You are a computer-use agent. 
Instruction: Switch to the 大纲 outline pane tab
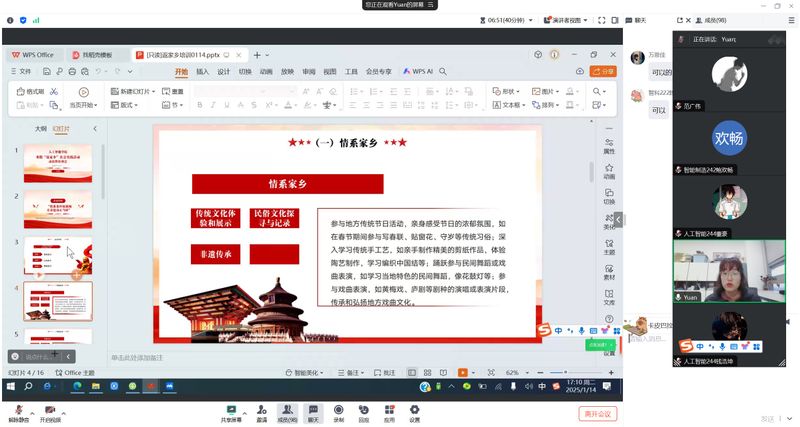(41, 129)
